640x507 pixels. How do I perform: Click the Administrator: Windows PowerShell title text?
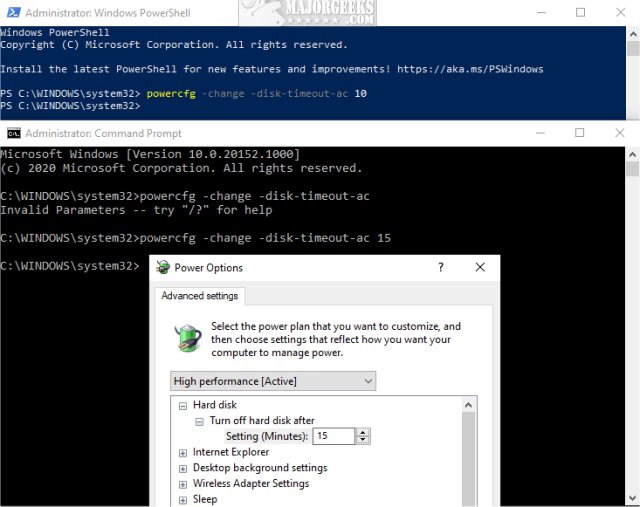click(108, 13)
